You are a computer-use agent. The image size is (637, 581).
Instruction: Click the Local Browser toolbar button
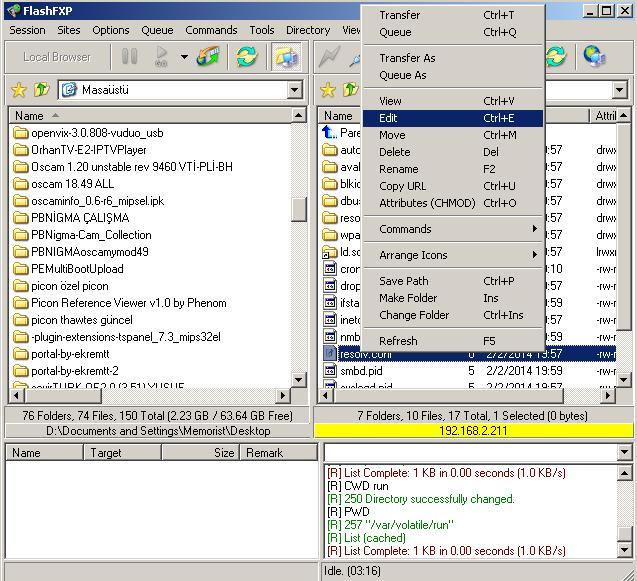(x=57, y=57)
